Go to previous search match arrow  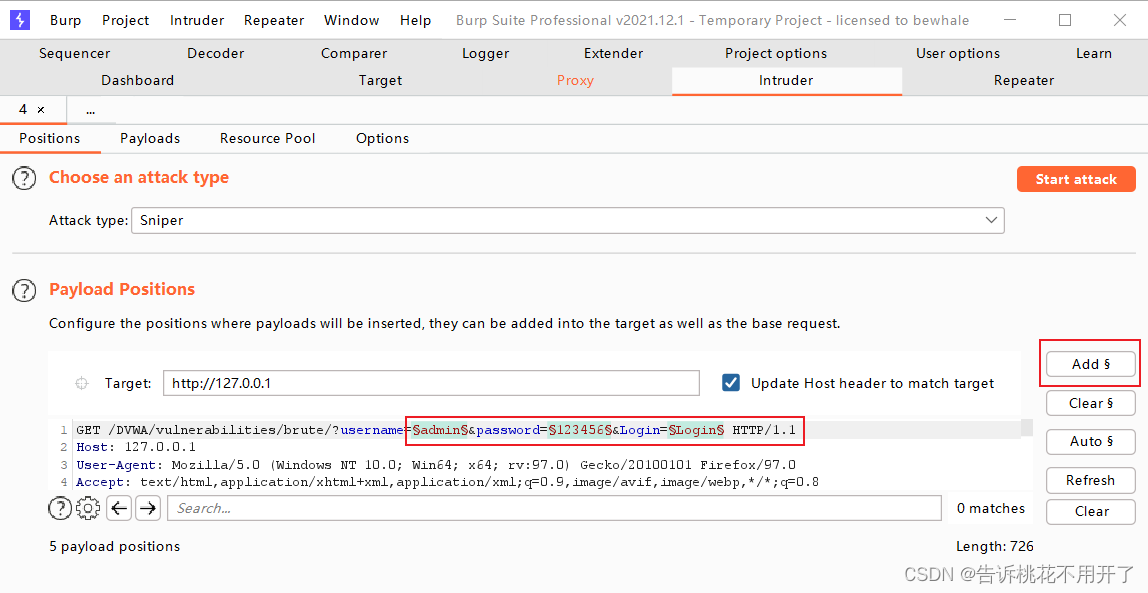(119, 507)
